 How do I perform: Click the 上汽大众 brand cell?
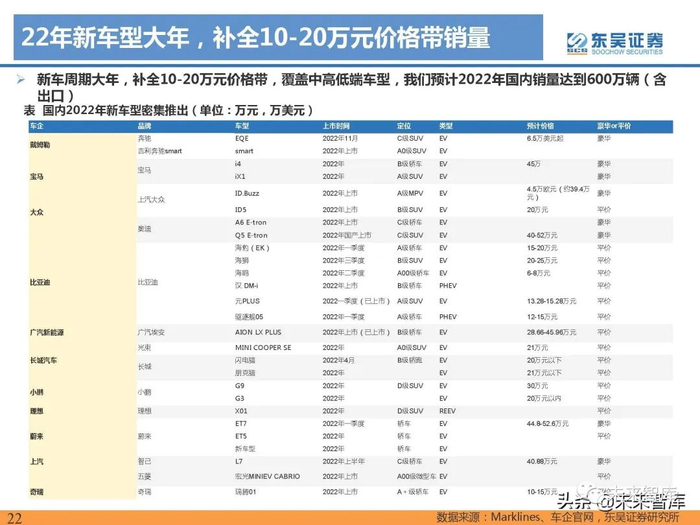click(151, 200)
